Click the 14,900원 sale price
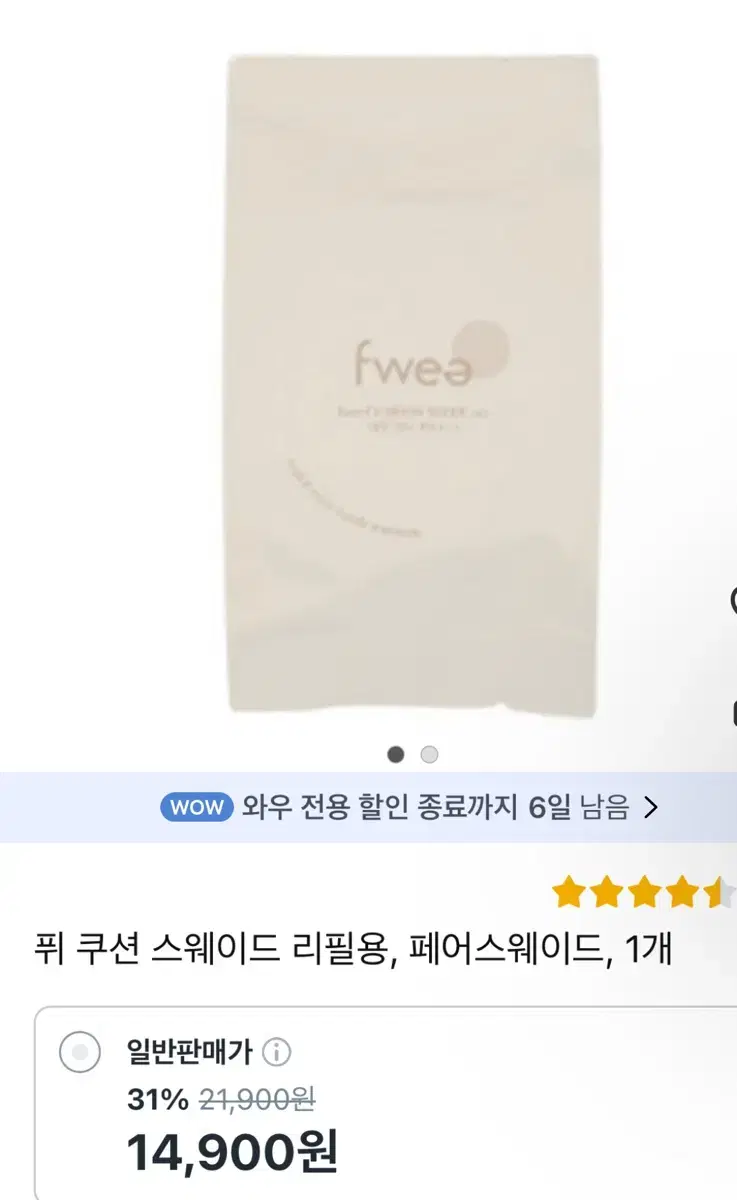 pos(232,1151)
